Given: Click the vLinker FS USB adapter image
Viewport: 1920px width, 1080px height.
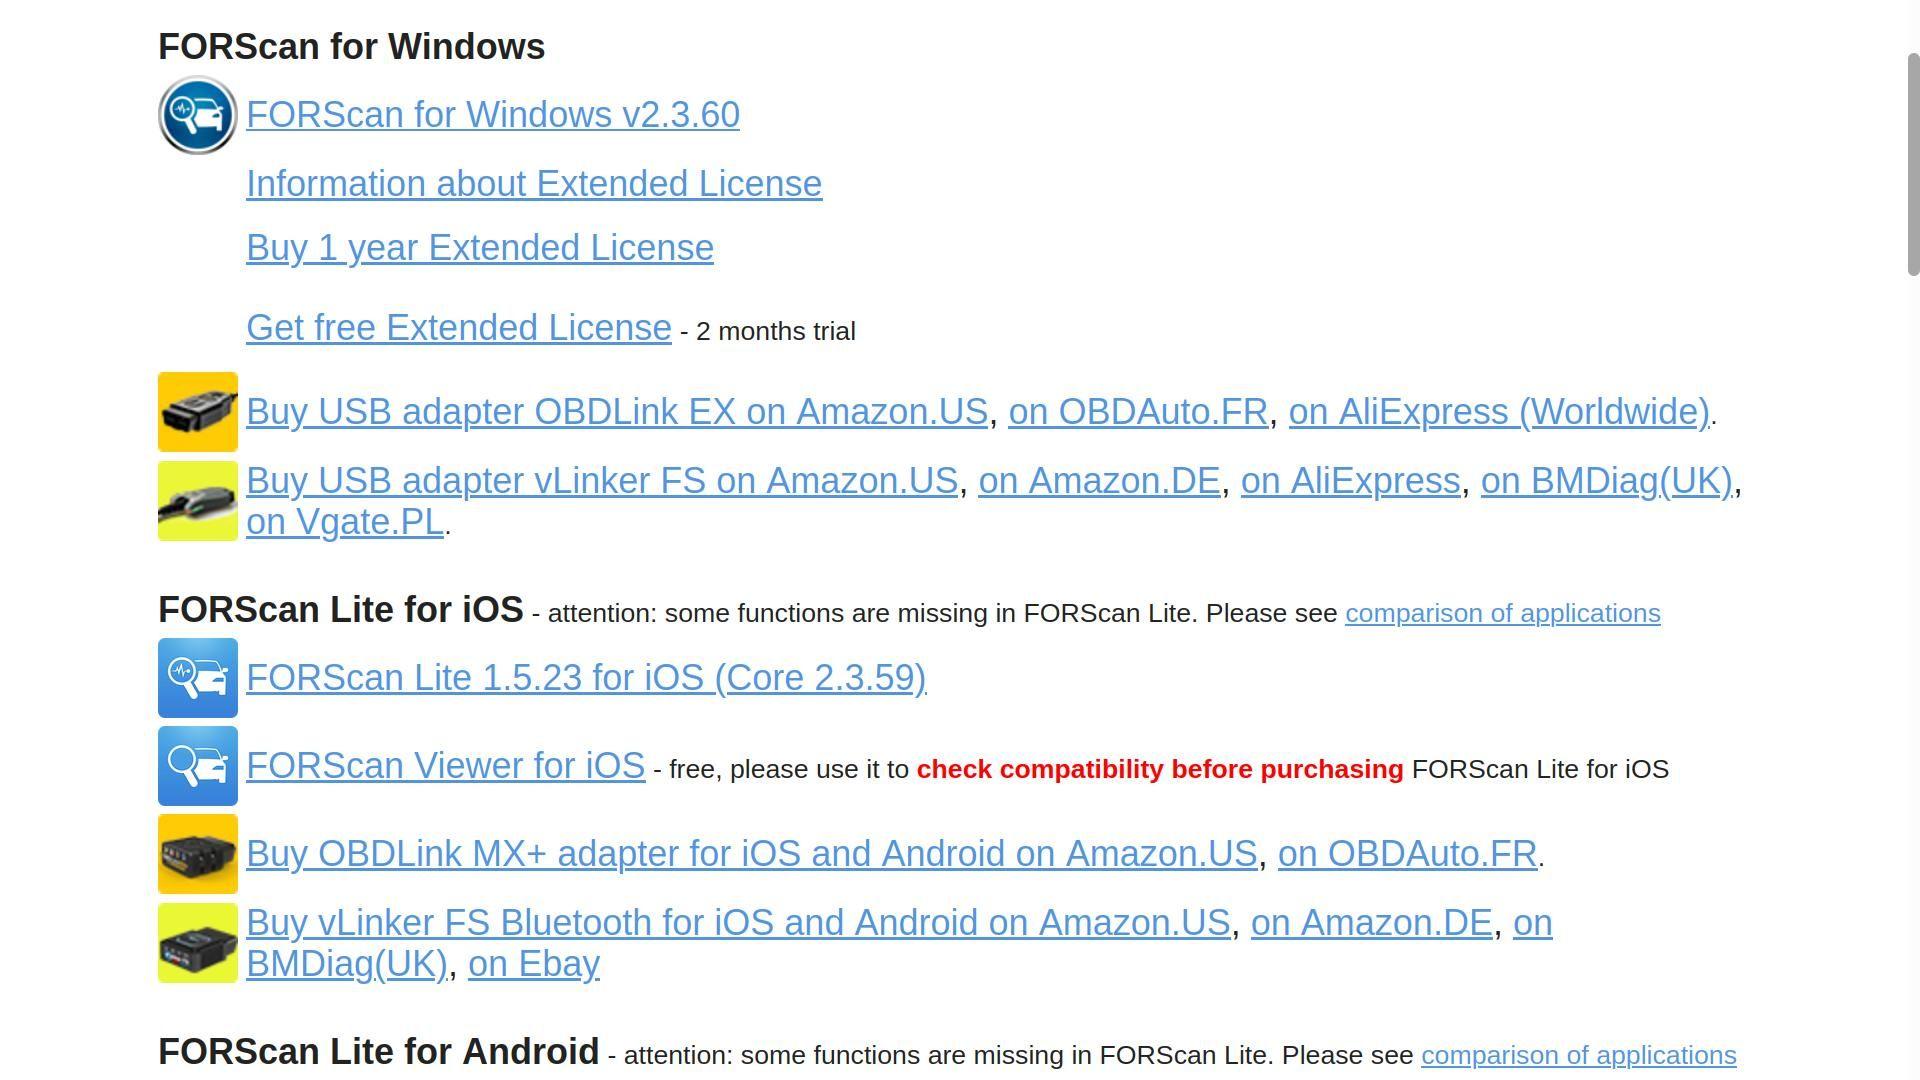Looking at the screenshot, I should coord(198,501).
